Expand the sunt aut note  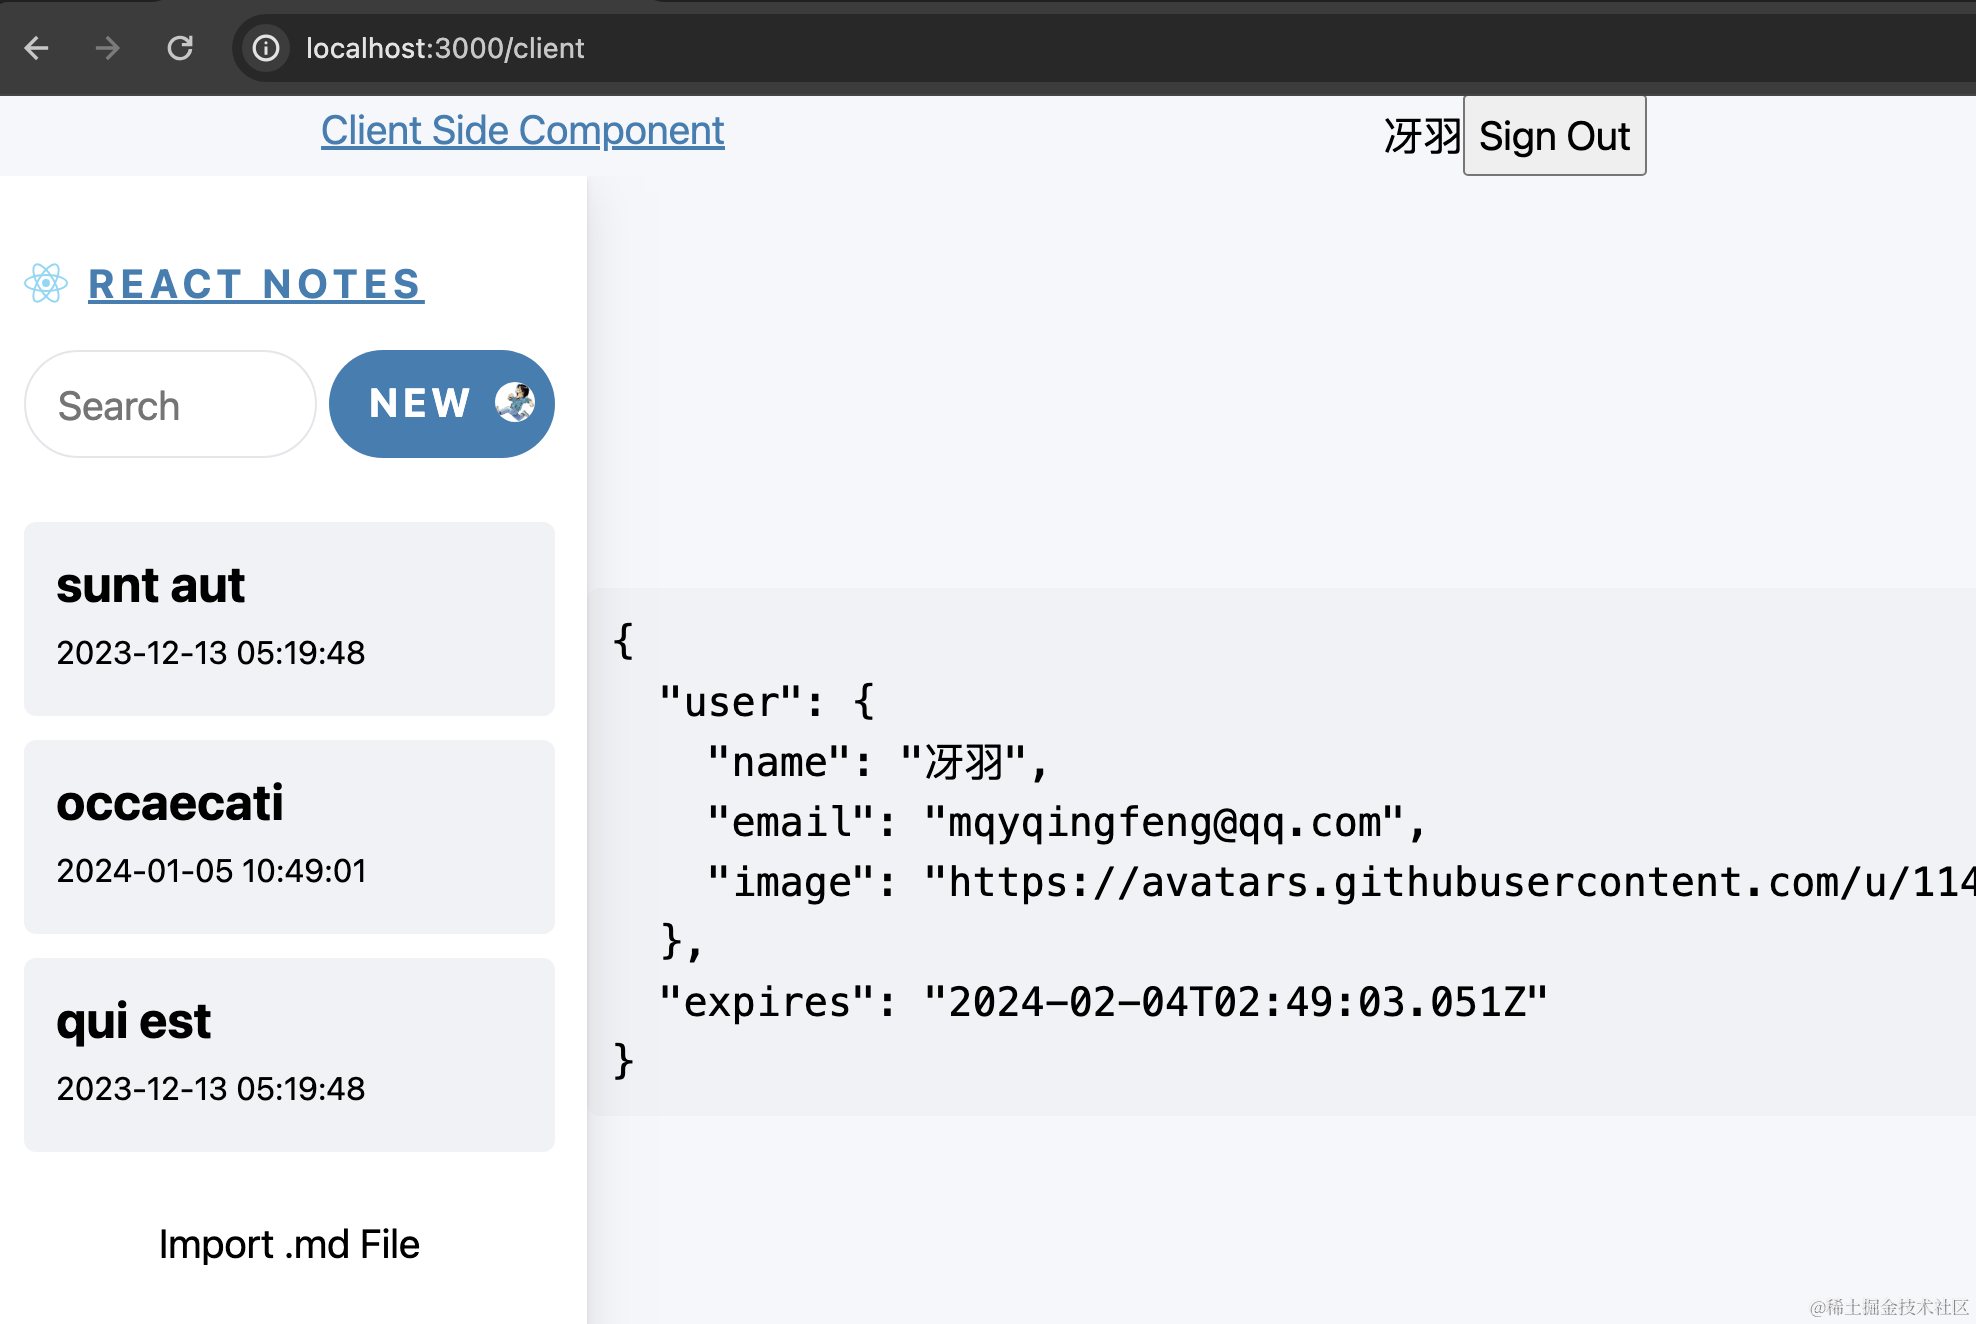coord(289,618)
